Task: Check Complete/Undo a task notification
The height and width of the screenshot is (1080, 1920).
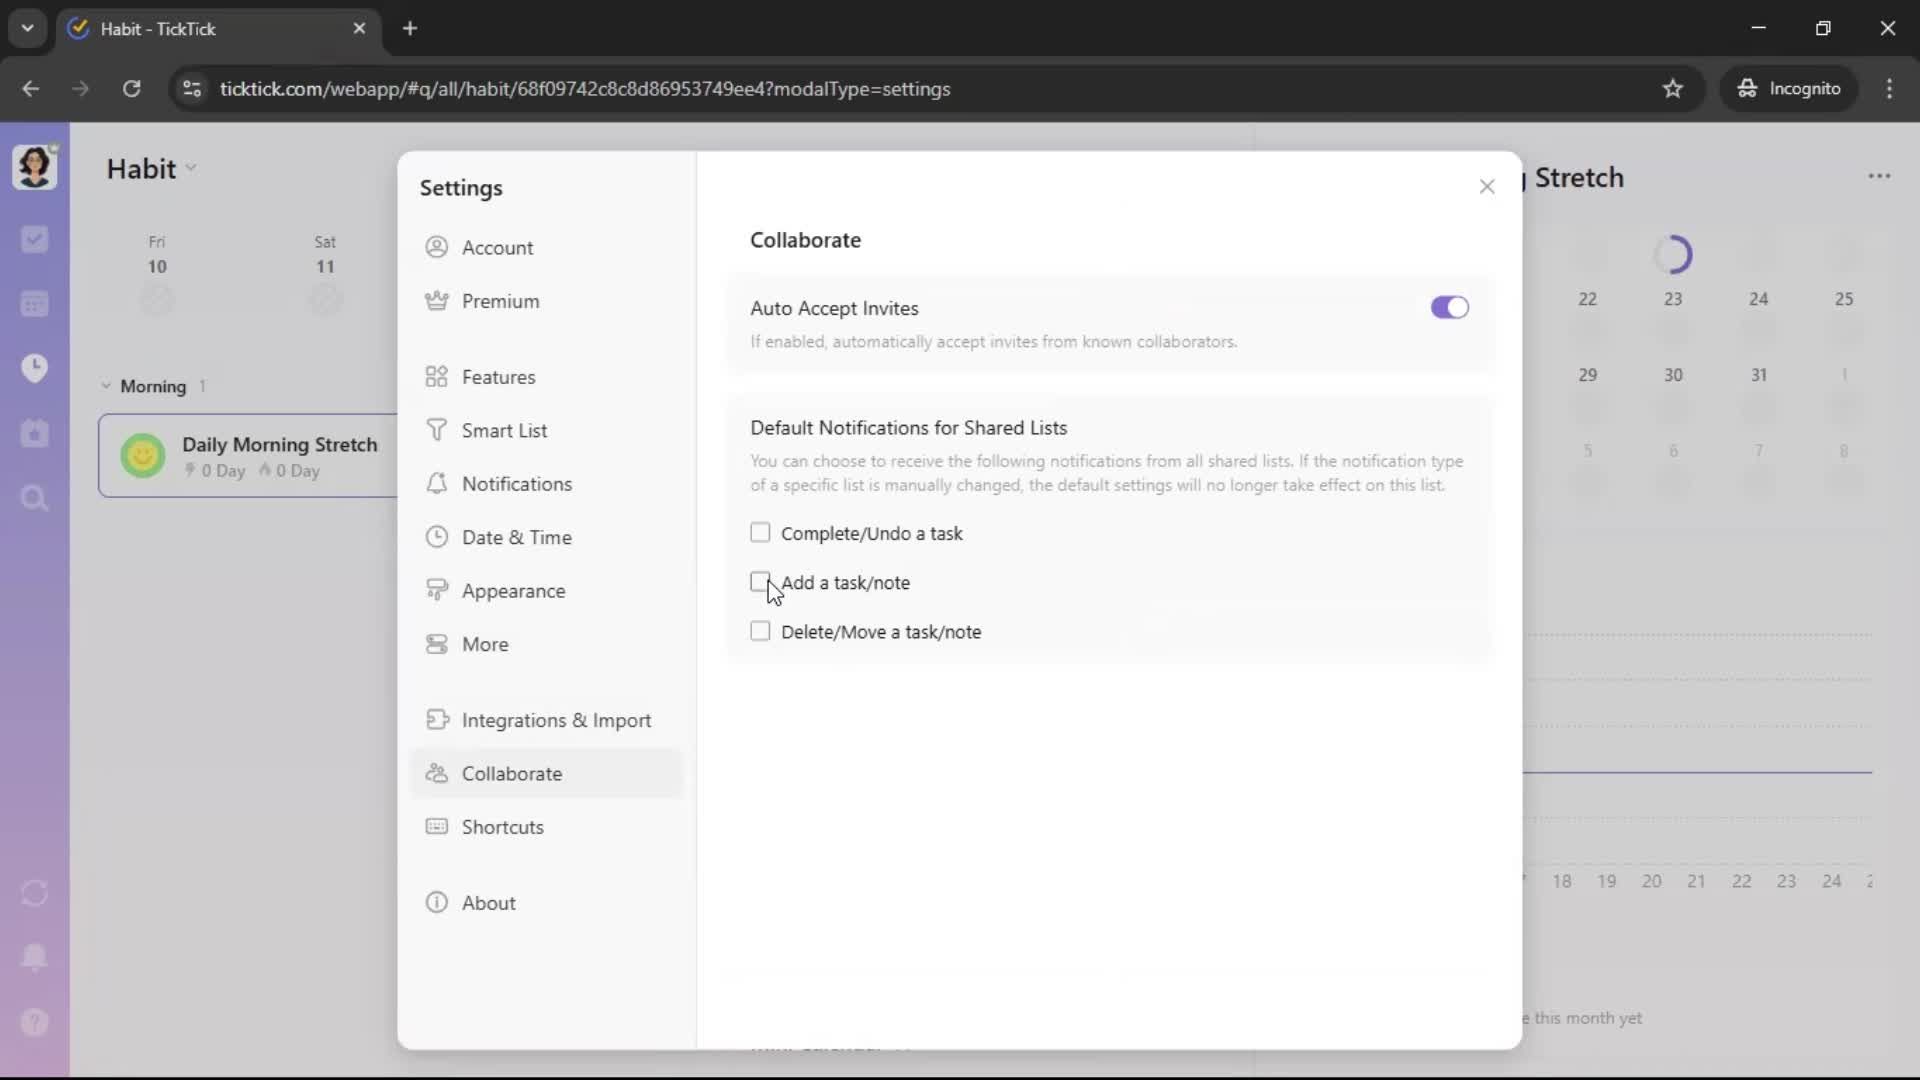Action: 760,533
